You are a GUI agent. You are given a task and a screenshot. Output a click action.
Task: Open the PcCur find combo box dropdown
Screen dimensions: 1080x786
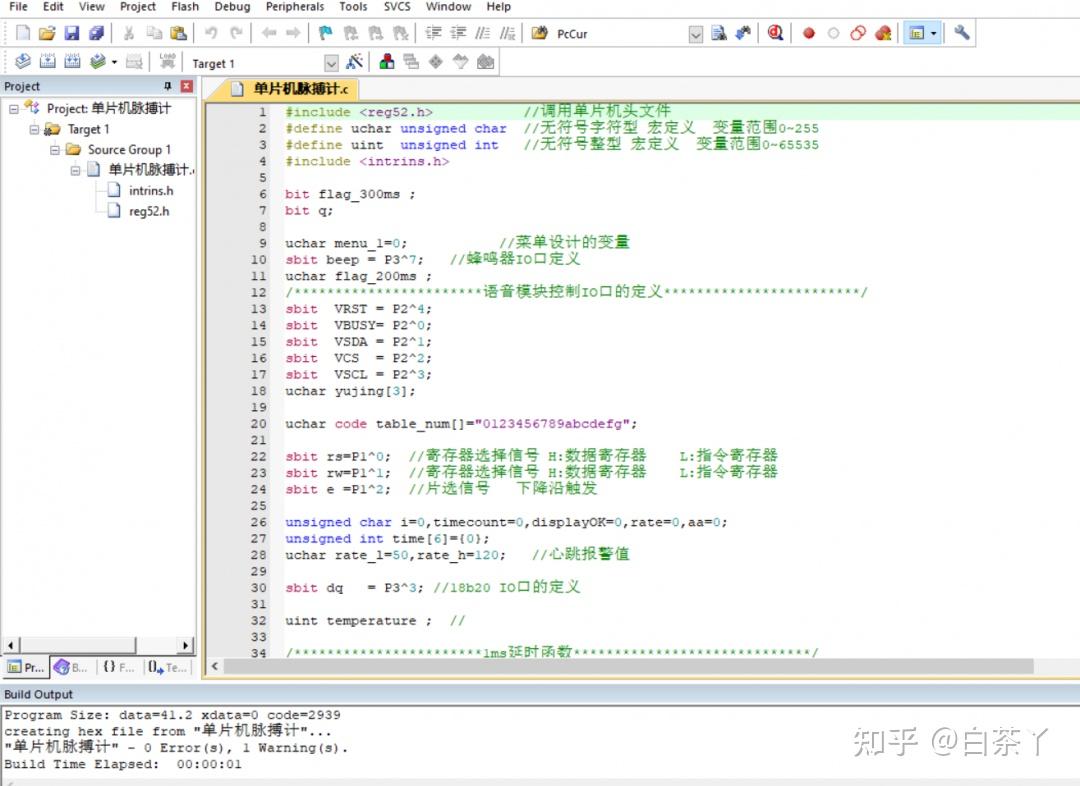pos(696,34)
